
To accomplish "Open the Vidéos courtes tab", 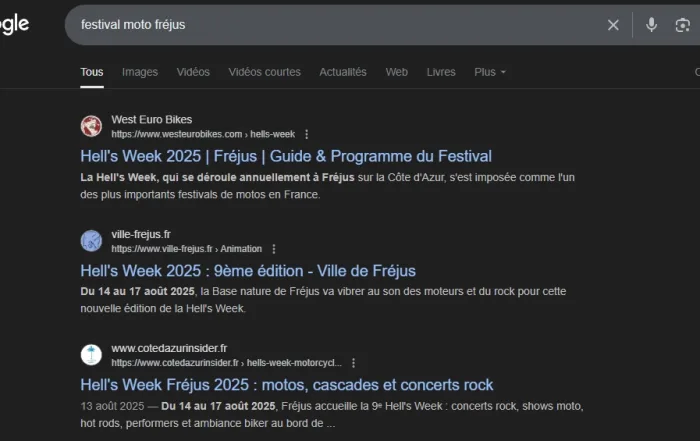I will click(x=264, y=72).
